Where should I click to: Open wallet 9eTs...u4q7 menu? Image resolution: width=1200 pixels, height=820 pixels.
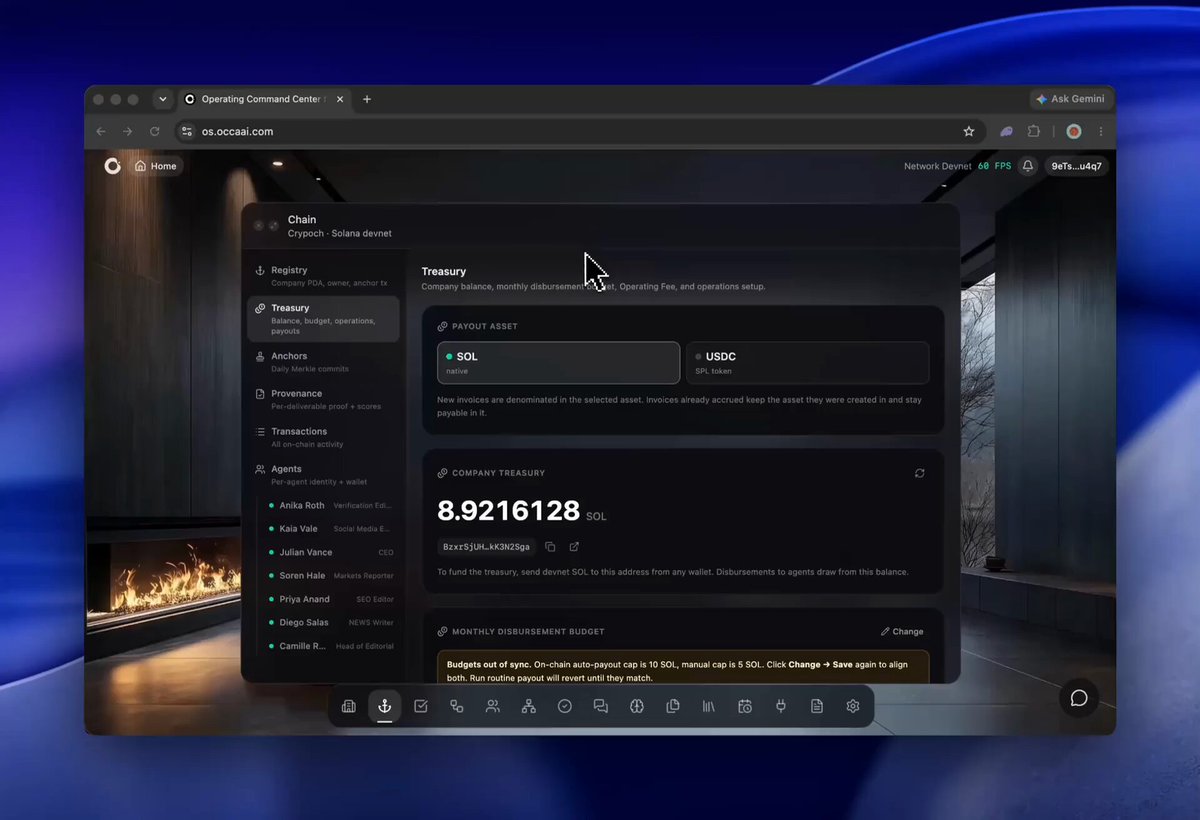pos(1076,166)
